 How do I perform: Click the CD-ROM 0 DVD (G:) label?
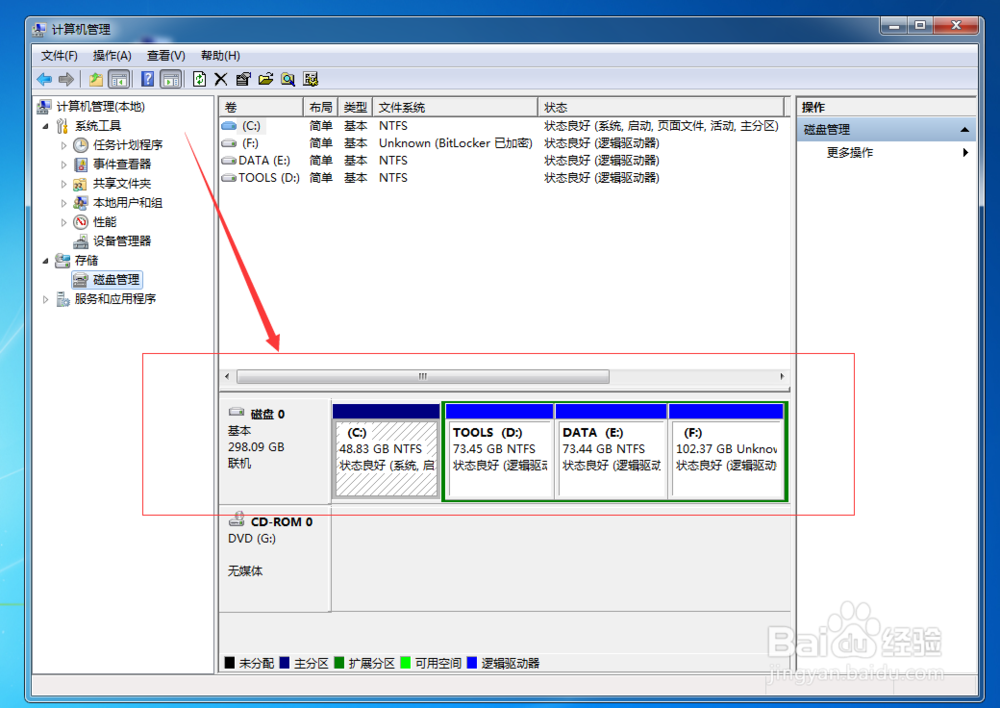pos(275,559)
